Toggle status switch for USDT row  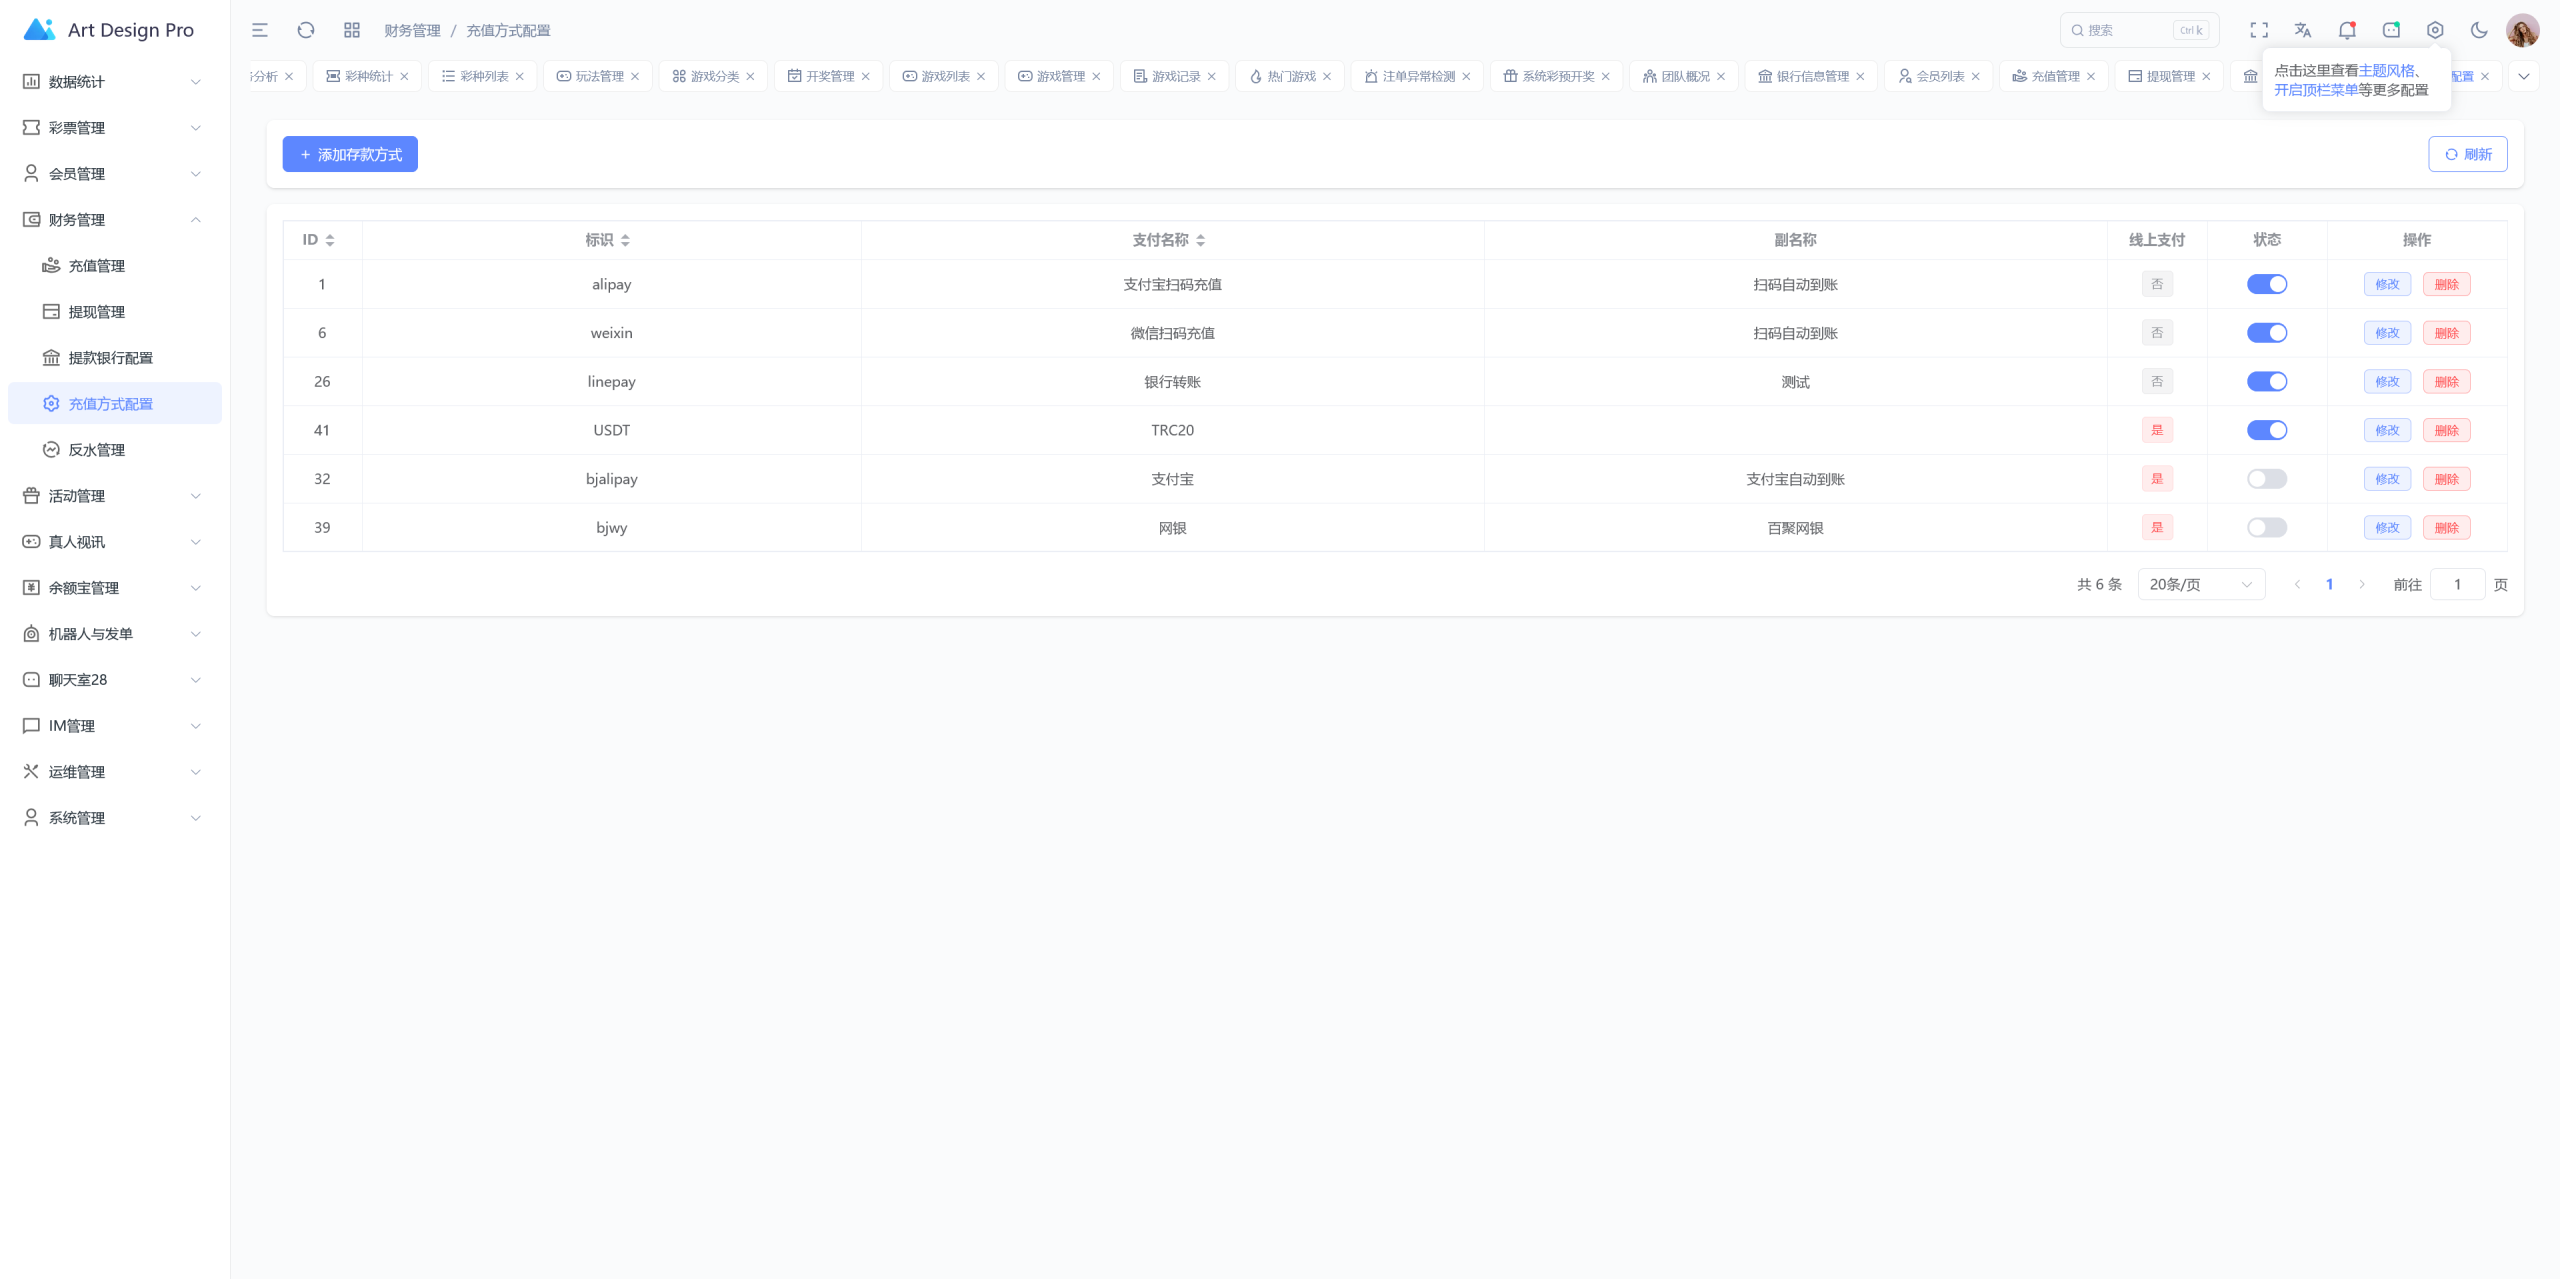(2266, 430)
